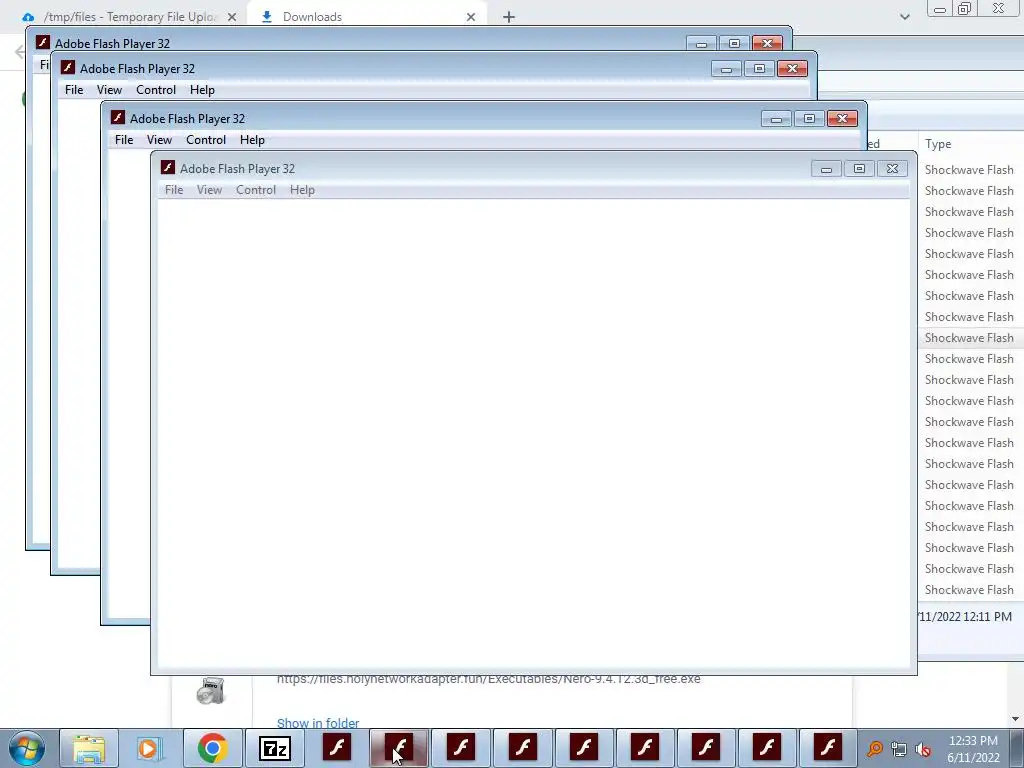Minimize the third Flash Player window
Viewport: 1024px width, 768px height.
click(776, 118)
